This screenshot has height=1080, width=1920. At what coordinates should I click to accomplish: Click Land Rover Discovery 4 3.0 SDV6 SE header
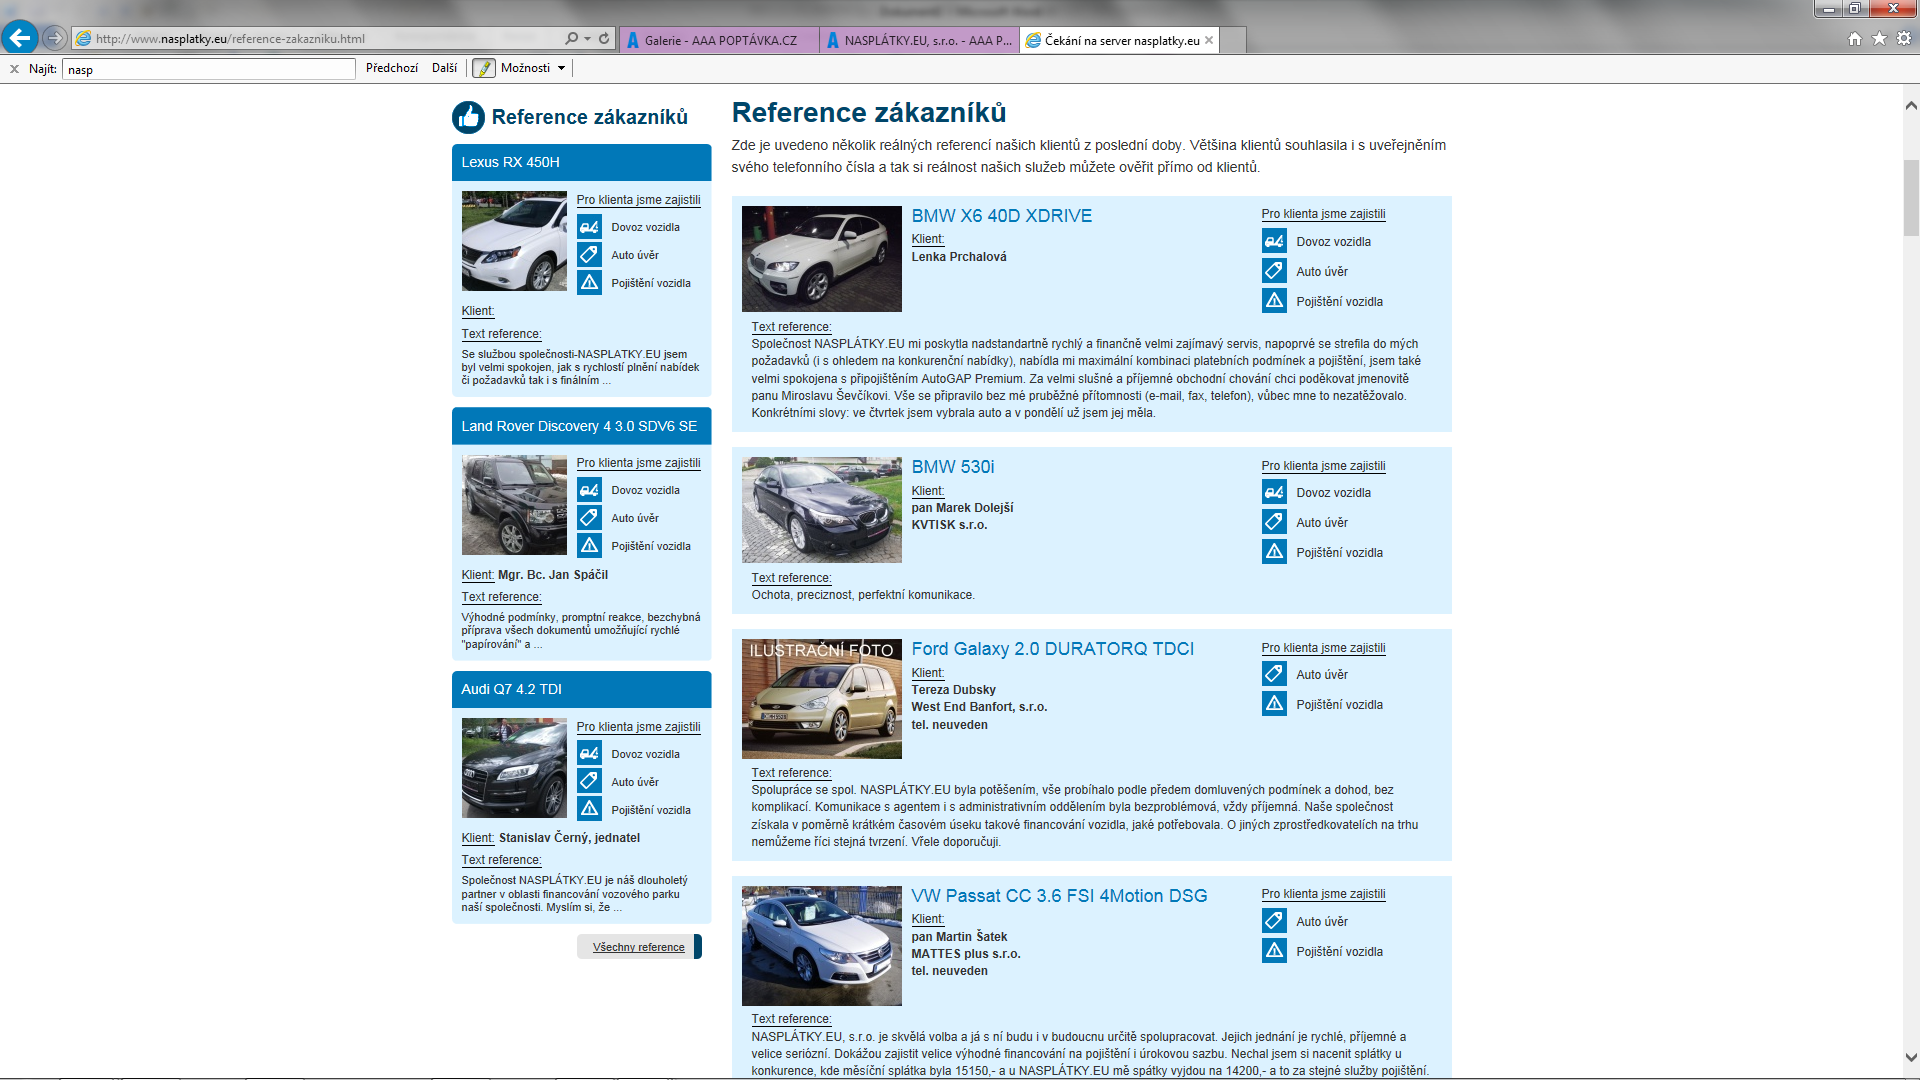581,426
